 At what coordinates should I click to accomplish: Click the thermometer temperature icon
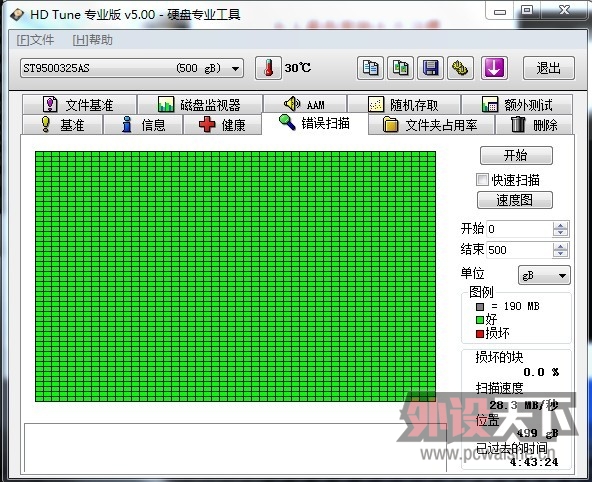click(x=268, y=68)
